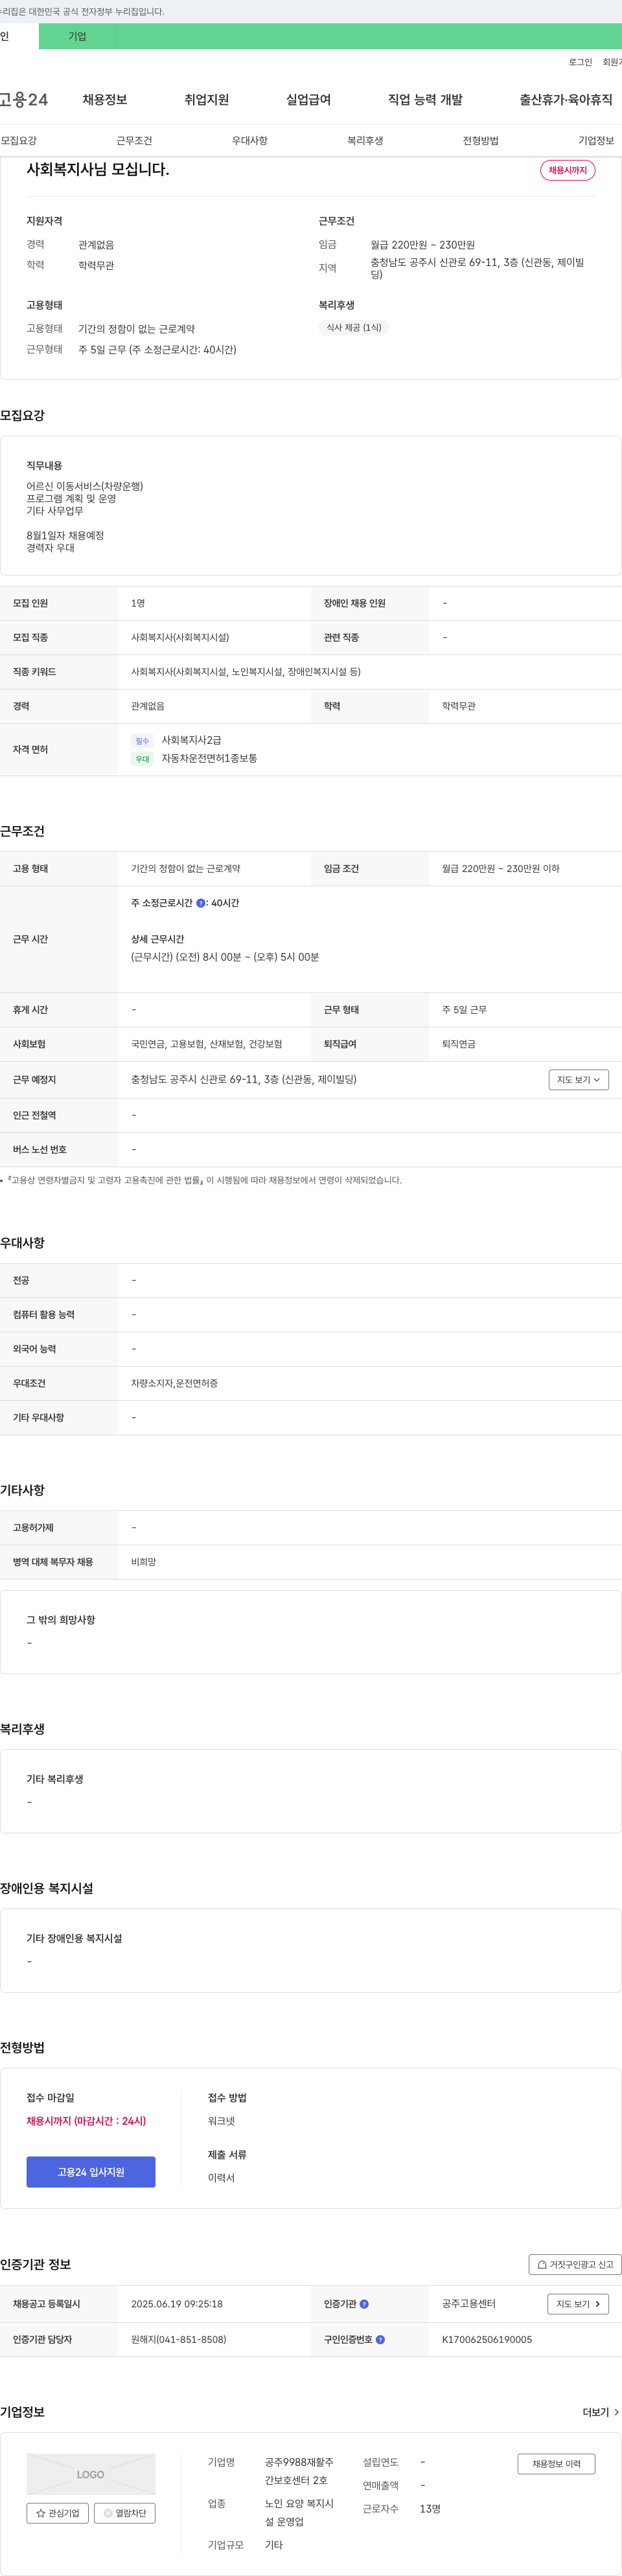
Task: Open 지도 보기 for 공주고용센터
Action: point(579,2304)
